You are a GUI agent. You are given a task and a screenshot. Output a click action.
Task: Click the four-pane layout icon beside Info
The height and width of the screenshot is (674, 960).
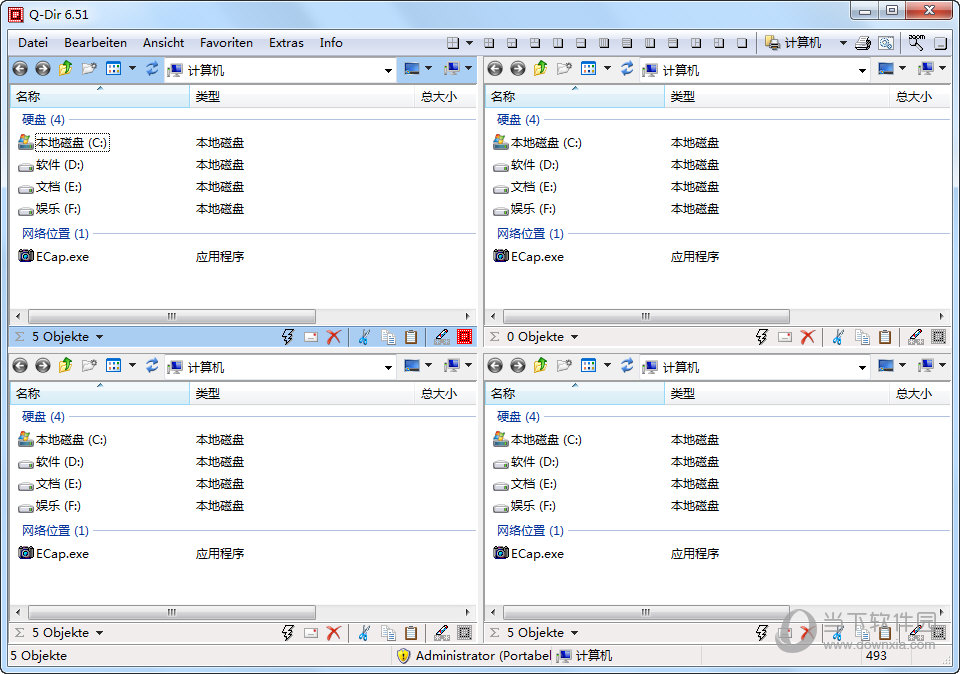point(453,43)
